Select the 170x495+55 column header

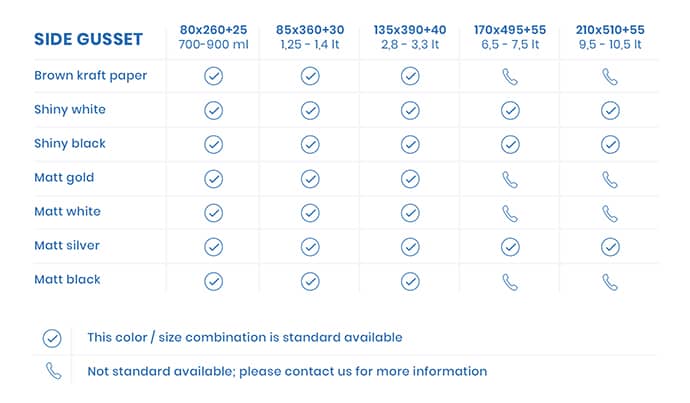coord(510,37)
